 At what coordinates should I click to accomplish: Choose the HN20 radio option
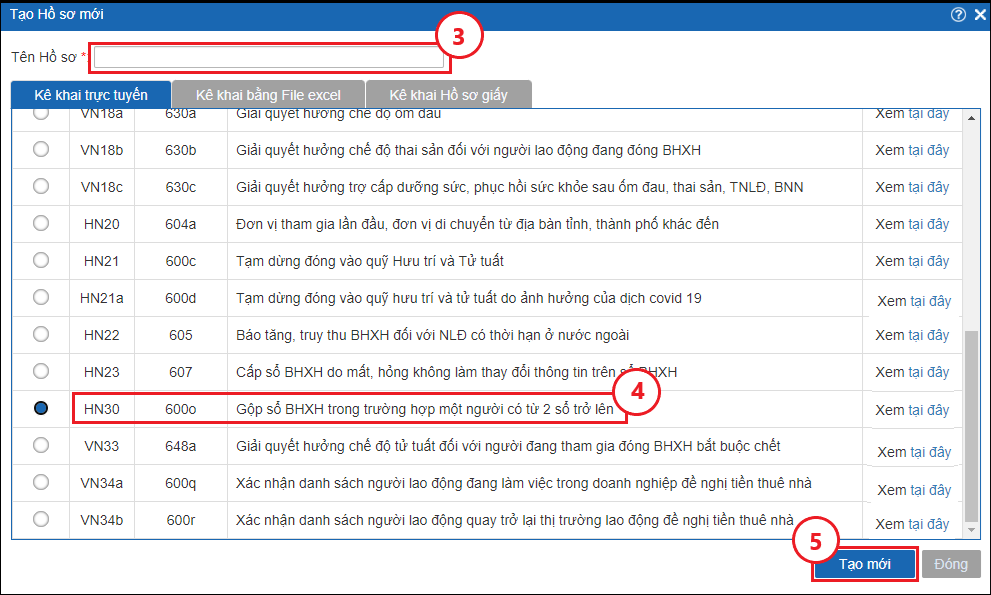pyautogui.click(x=41, y=223)
